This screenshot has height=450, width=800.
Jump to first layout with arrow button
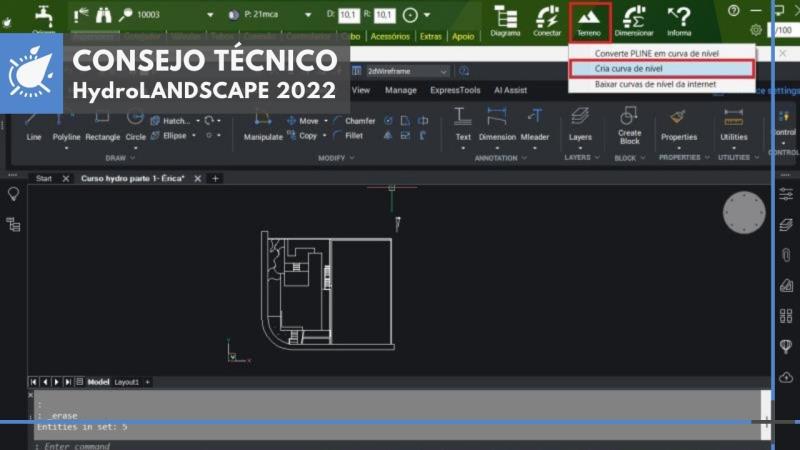click(x=33, y=382)
